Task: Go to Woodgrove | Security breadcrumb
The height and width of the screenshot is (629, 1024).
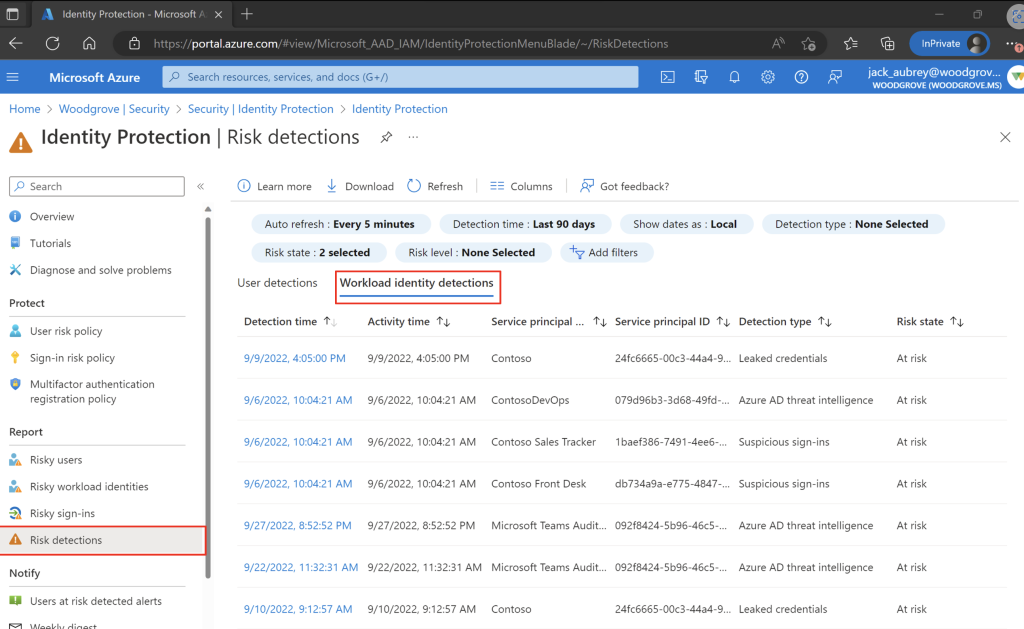Action: [x=114, y=109]
